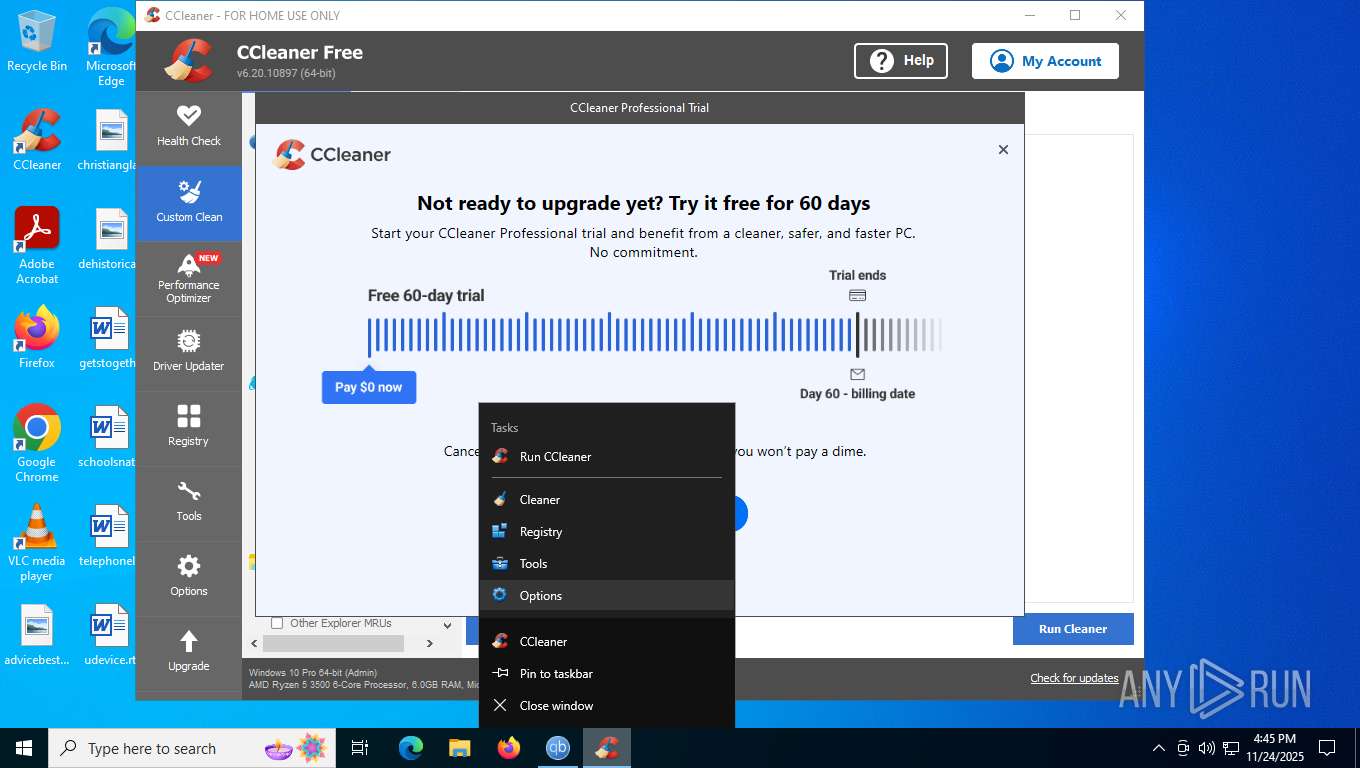Image resolution: width=1360 pixels, height=768 pixels.
Task: Select christiangla image file on desktop
Action: 109,139
